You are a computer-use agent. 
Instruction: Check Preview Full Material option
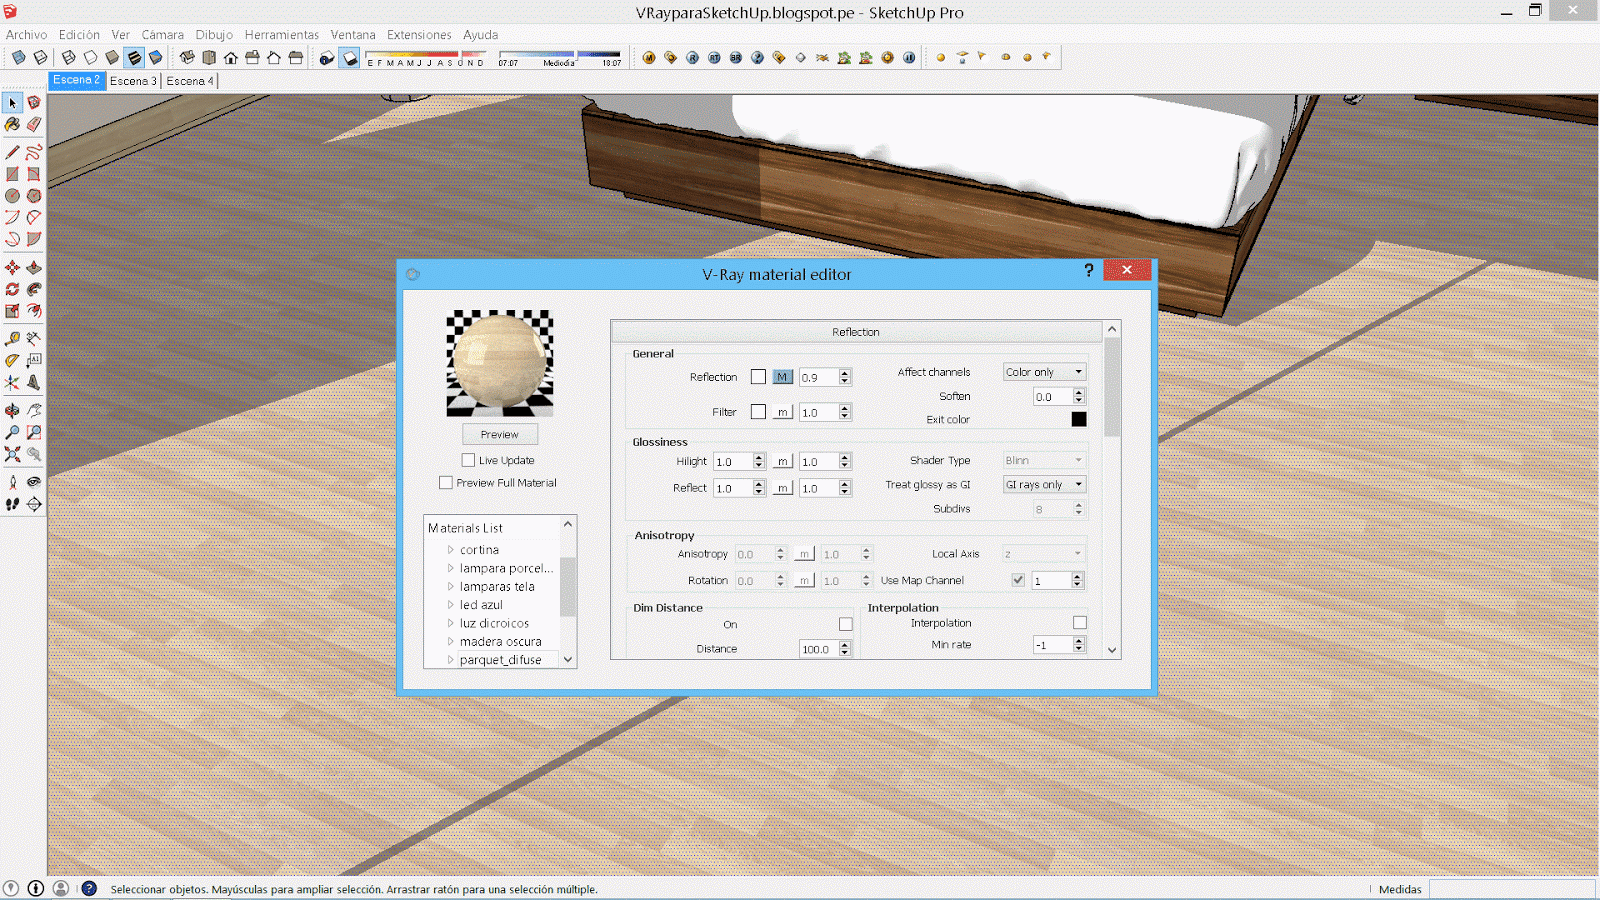point(446,483)
